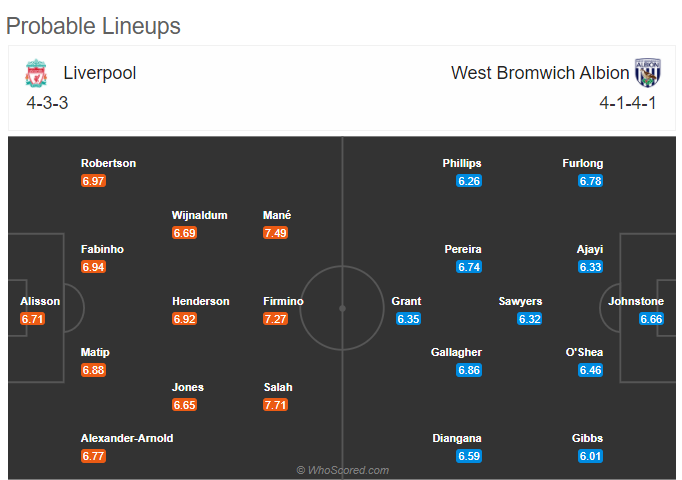
Task: Click Gibbs' 6.01 blue rating badge
Action: pos(590,457)
